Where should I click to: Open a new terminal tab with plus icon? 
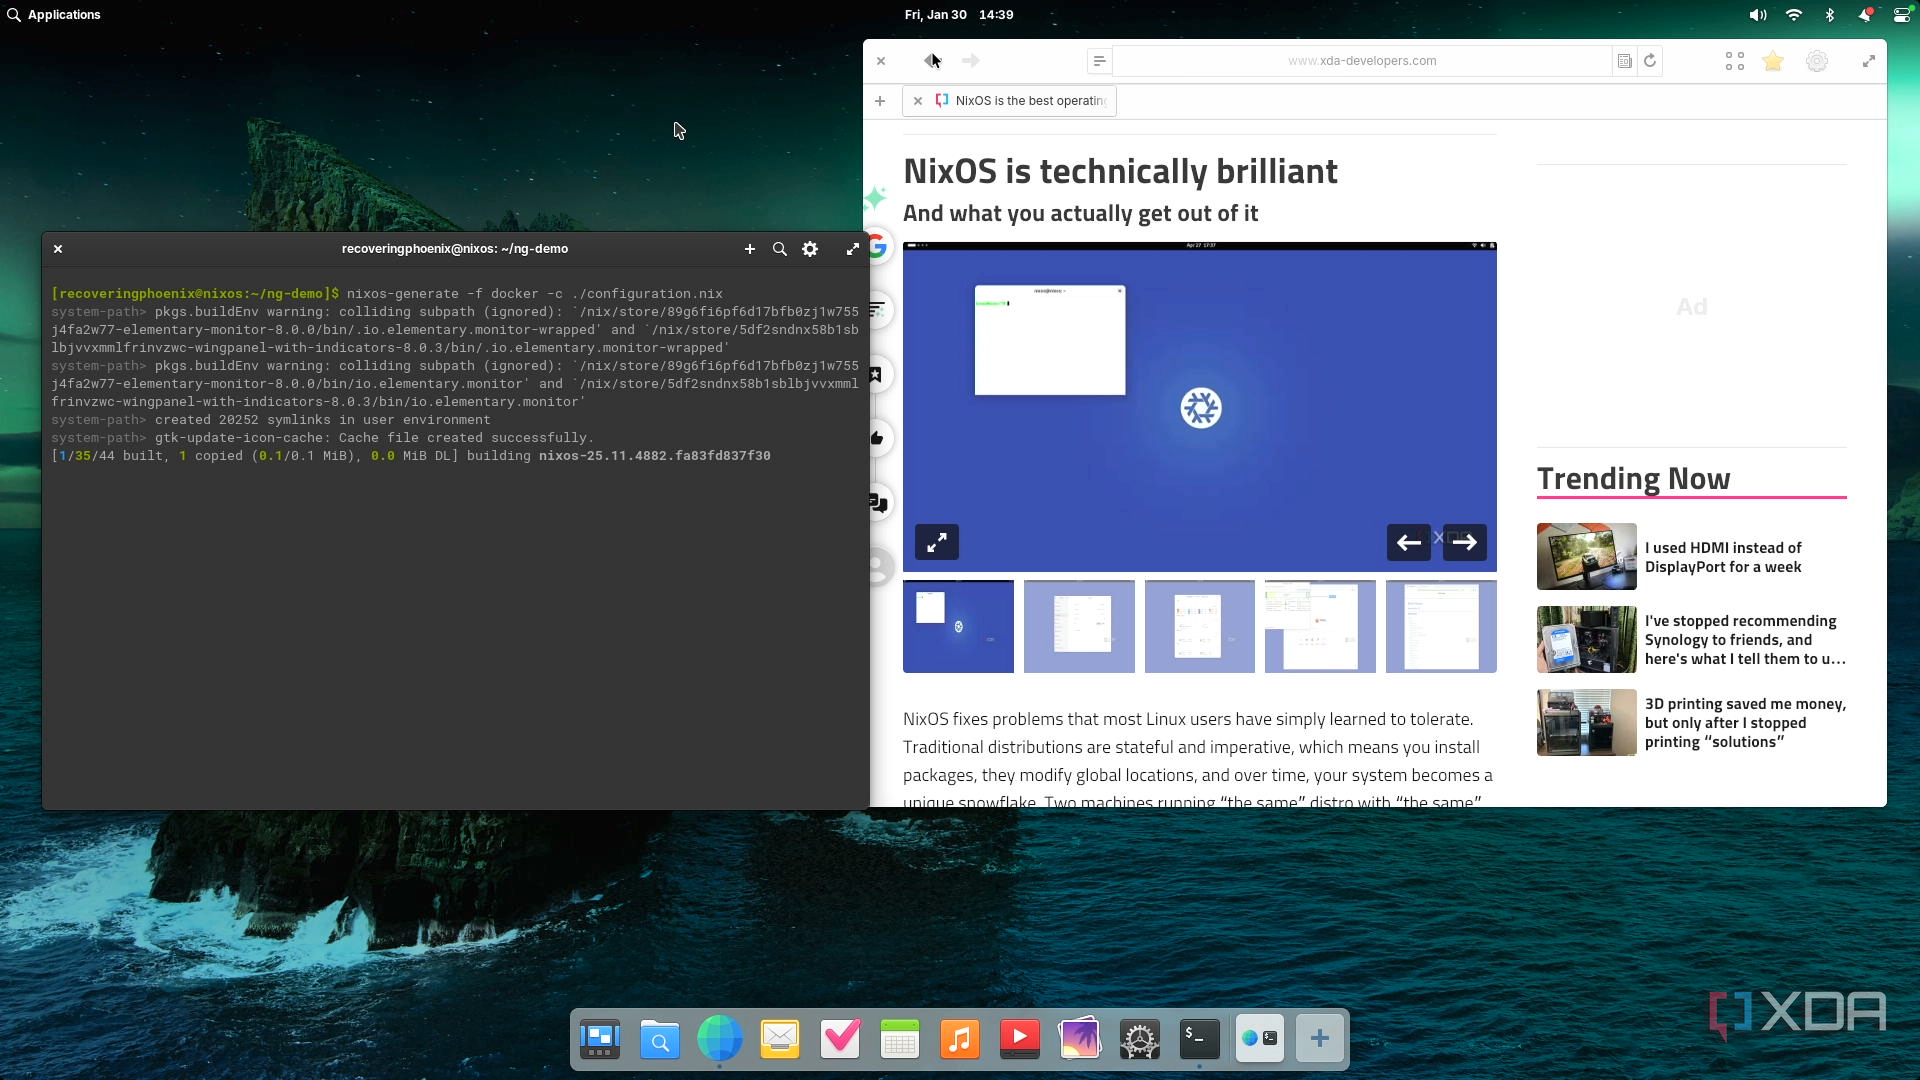(x=749, y=249)
